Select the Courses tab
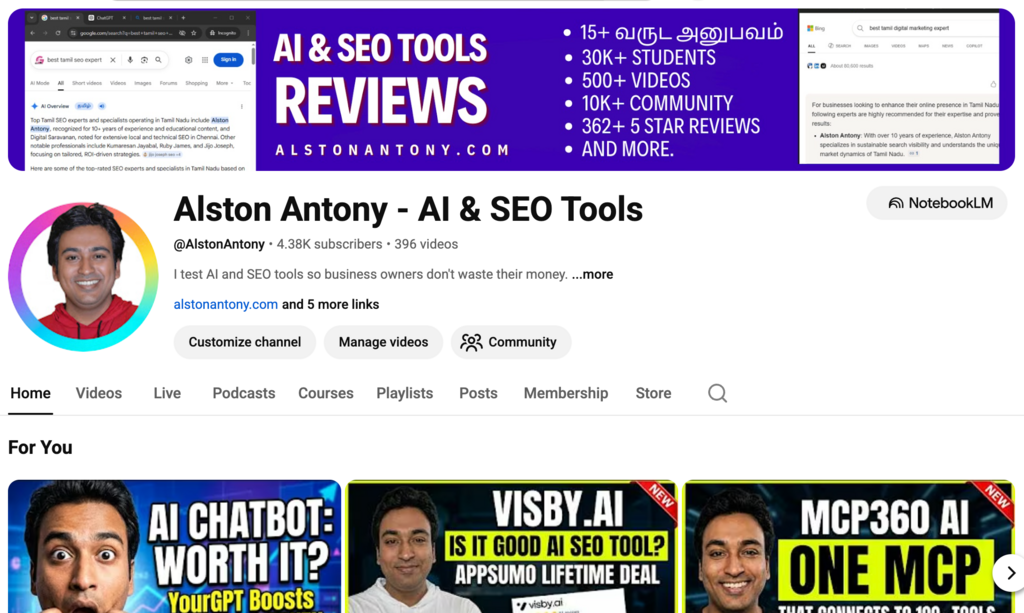 click(326, 393)
